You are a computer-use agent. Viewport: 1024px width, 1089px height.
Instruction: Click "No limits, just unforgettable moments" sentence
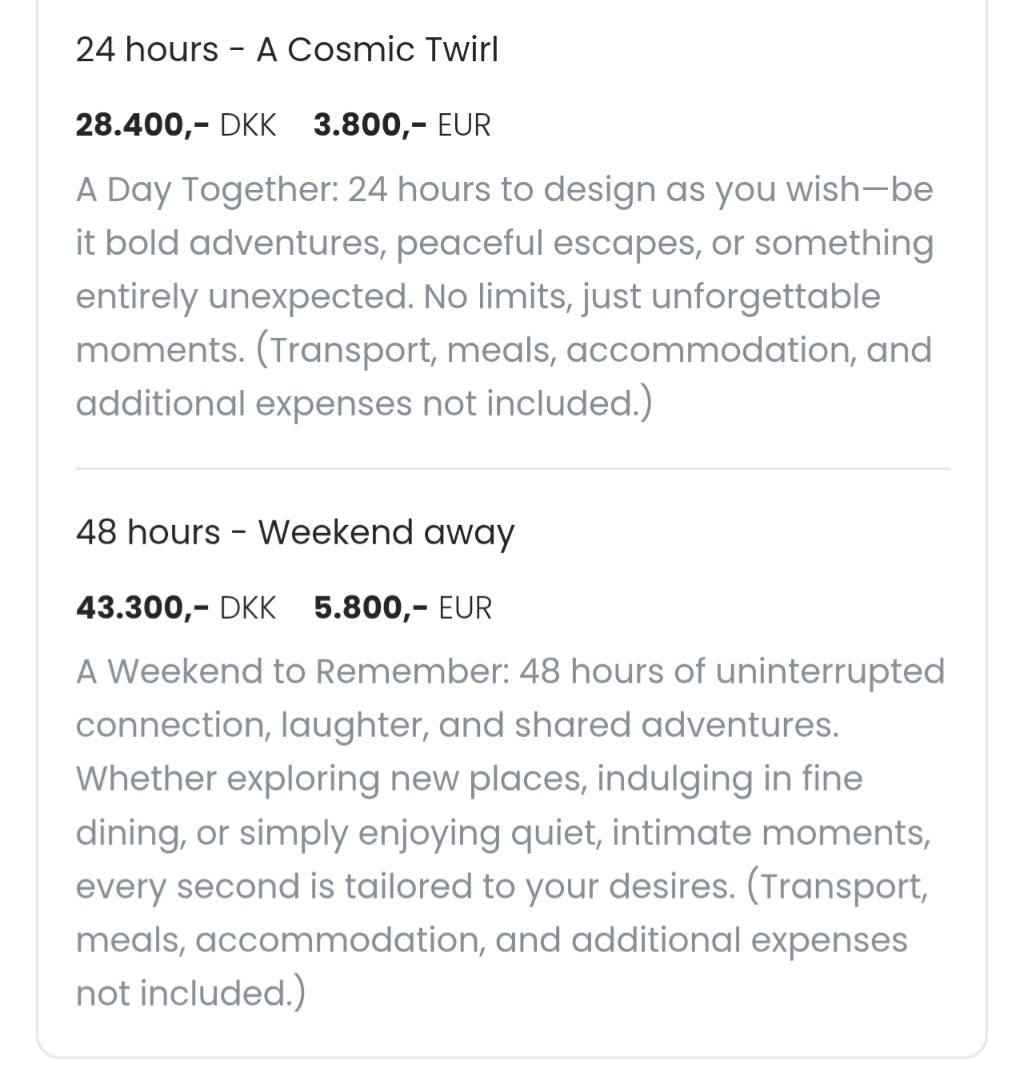pos(651,297)
